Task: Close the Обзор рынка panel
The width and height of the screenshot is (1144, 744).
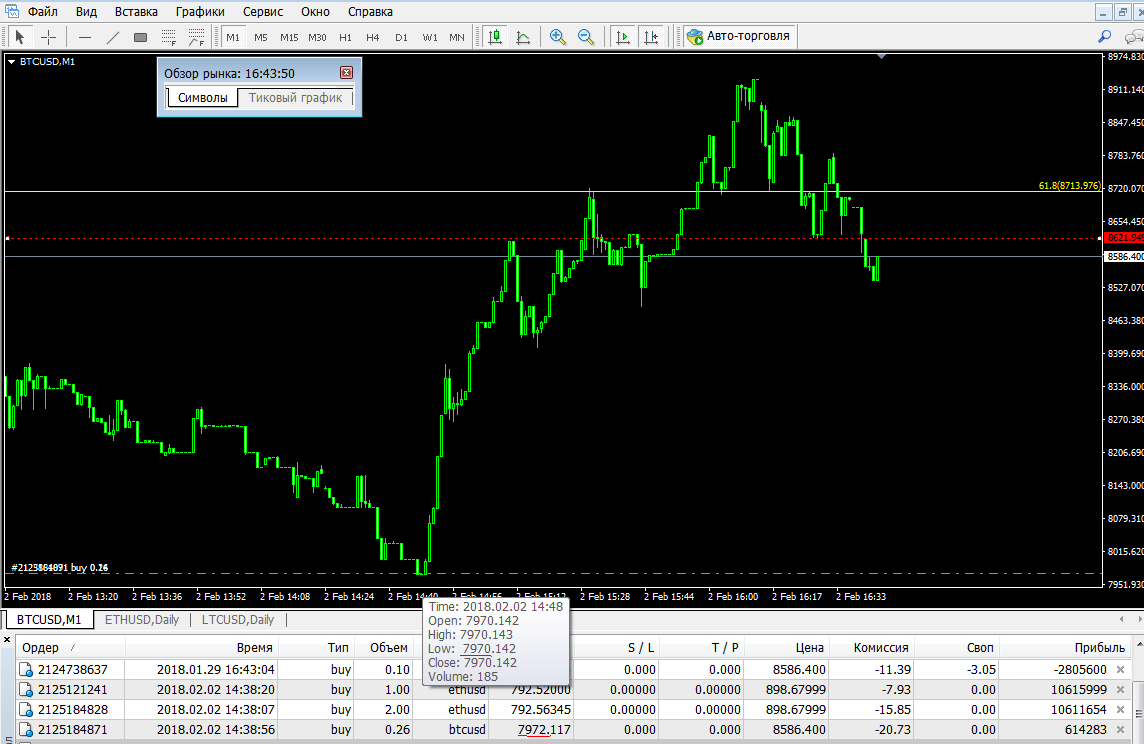Action: 347,72
